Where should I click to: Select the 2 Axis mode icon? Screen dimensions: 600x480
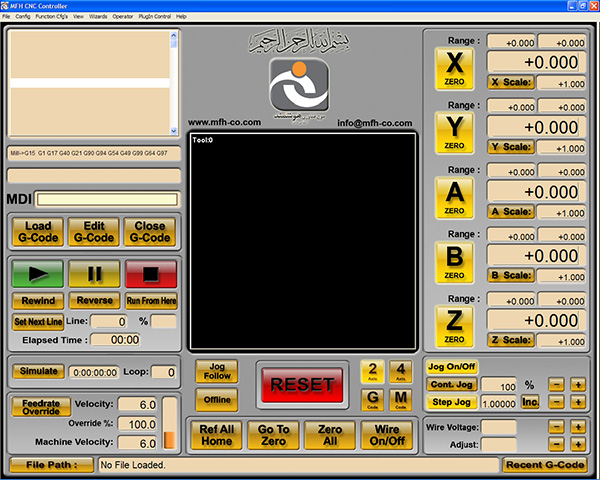tap(372, 371)
